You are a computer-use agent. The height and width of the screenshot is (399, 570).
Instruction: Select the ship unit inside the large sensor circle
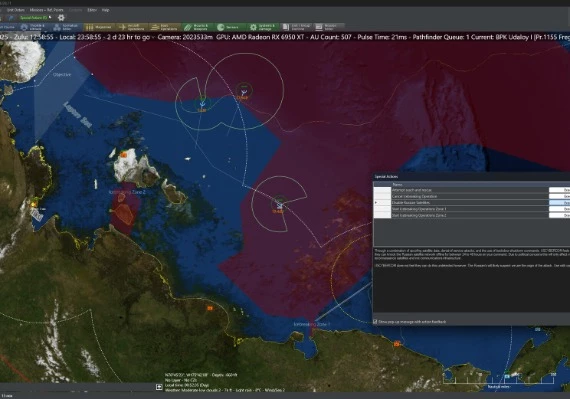pyautogui.click(x=244, y=92)
